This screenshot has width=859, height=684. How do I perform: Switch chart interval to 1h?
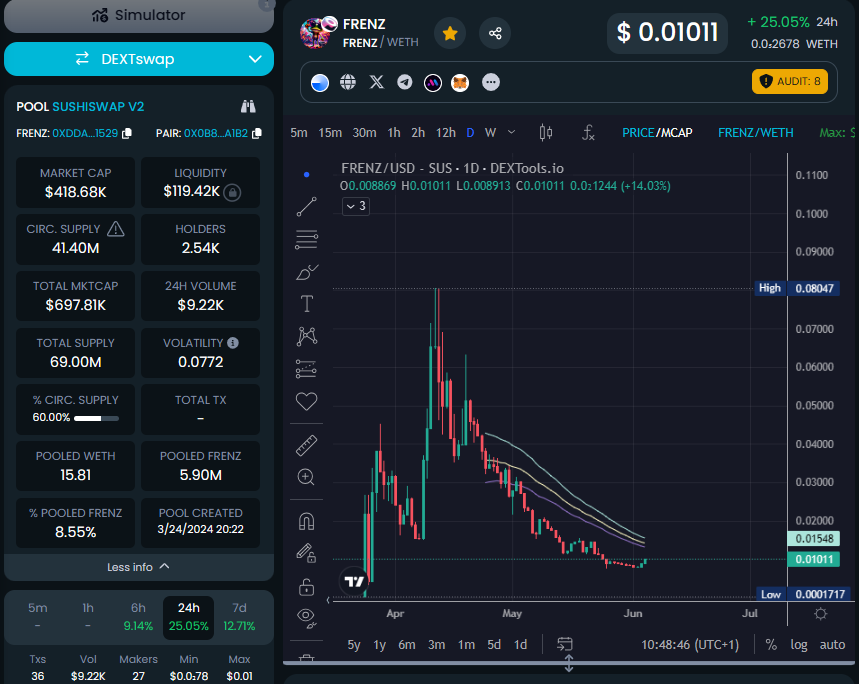[x=393, y=133]
